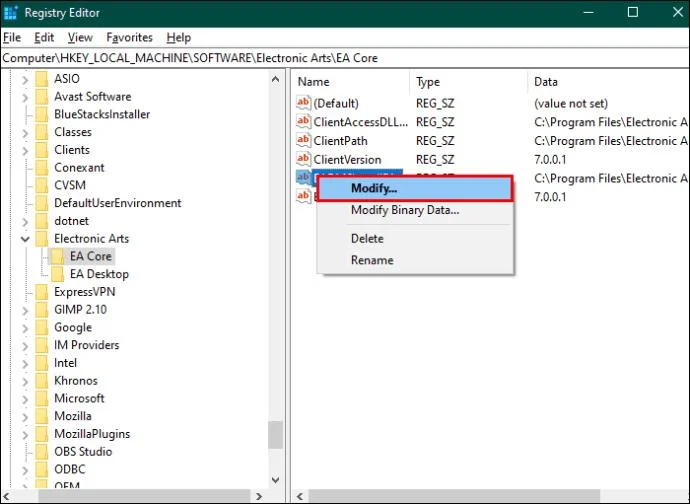Open the Edit menu
The height and width of the screenshot is (504, 690).
point(44,37)
